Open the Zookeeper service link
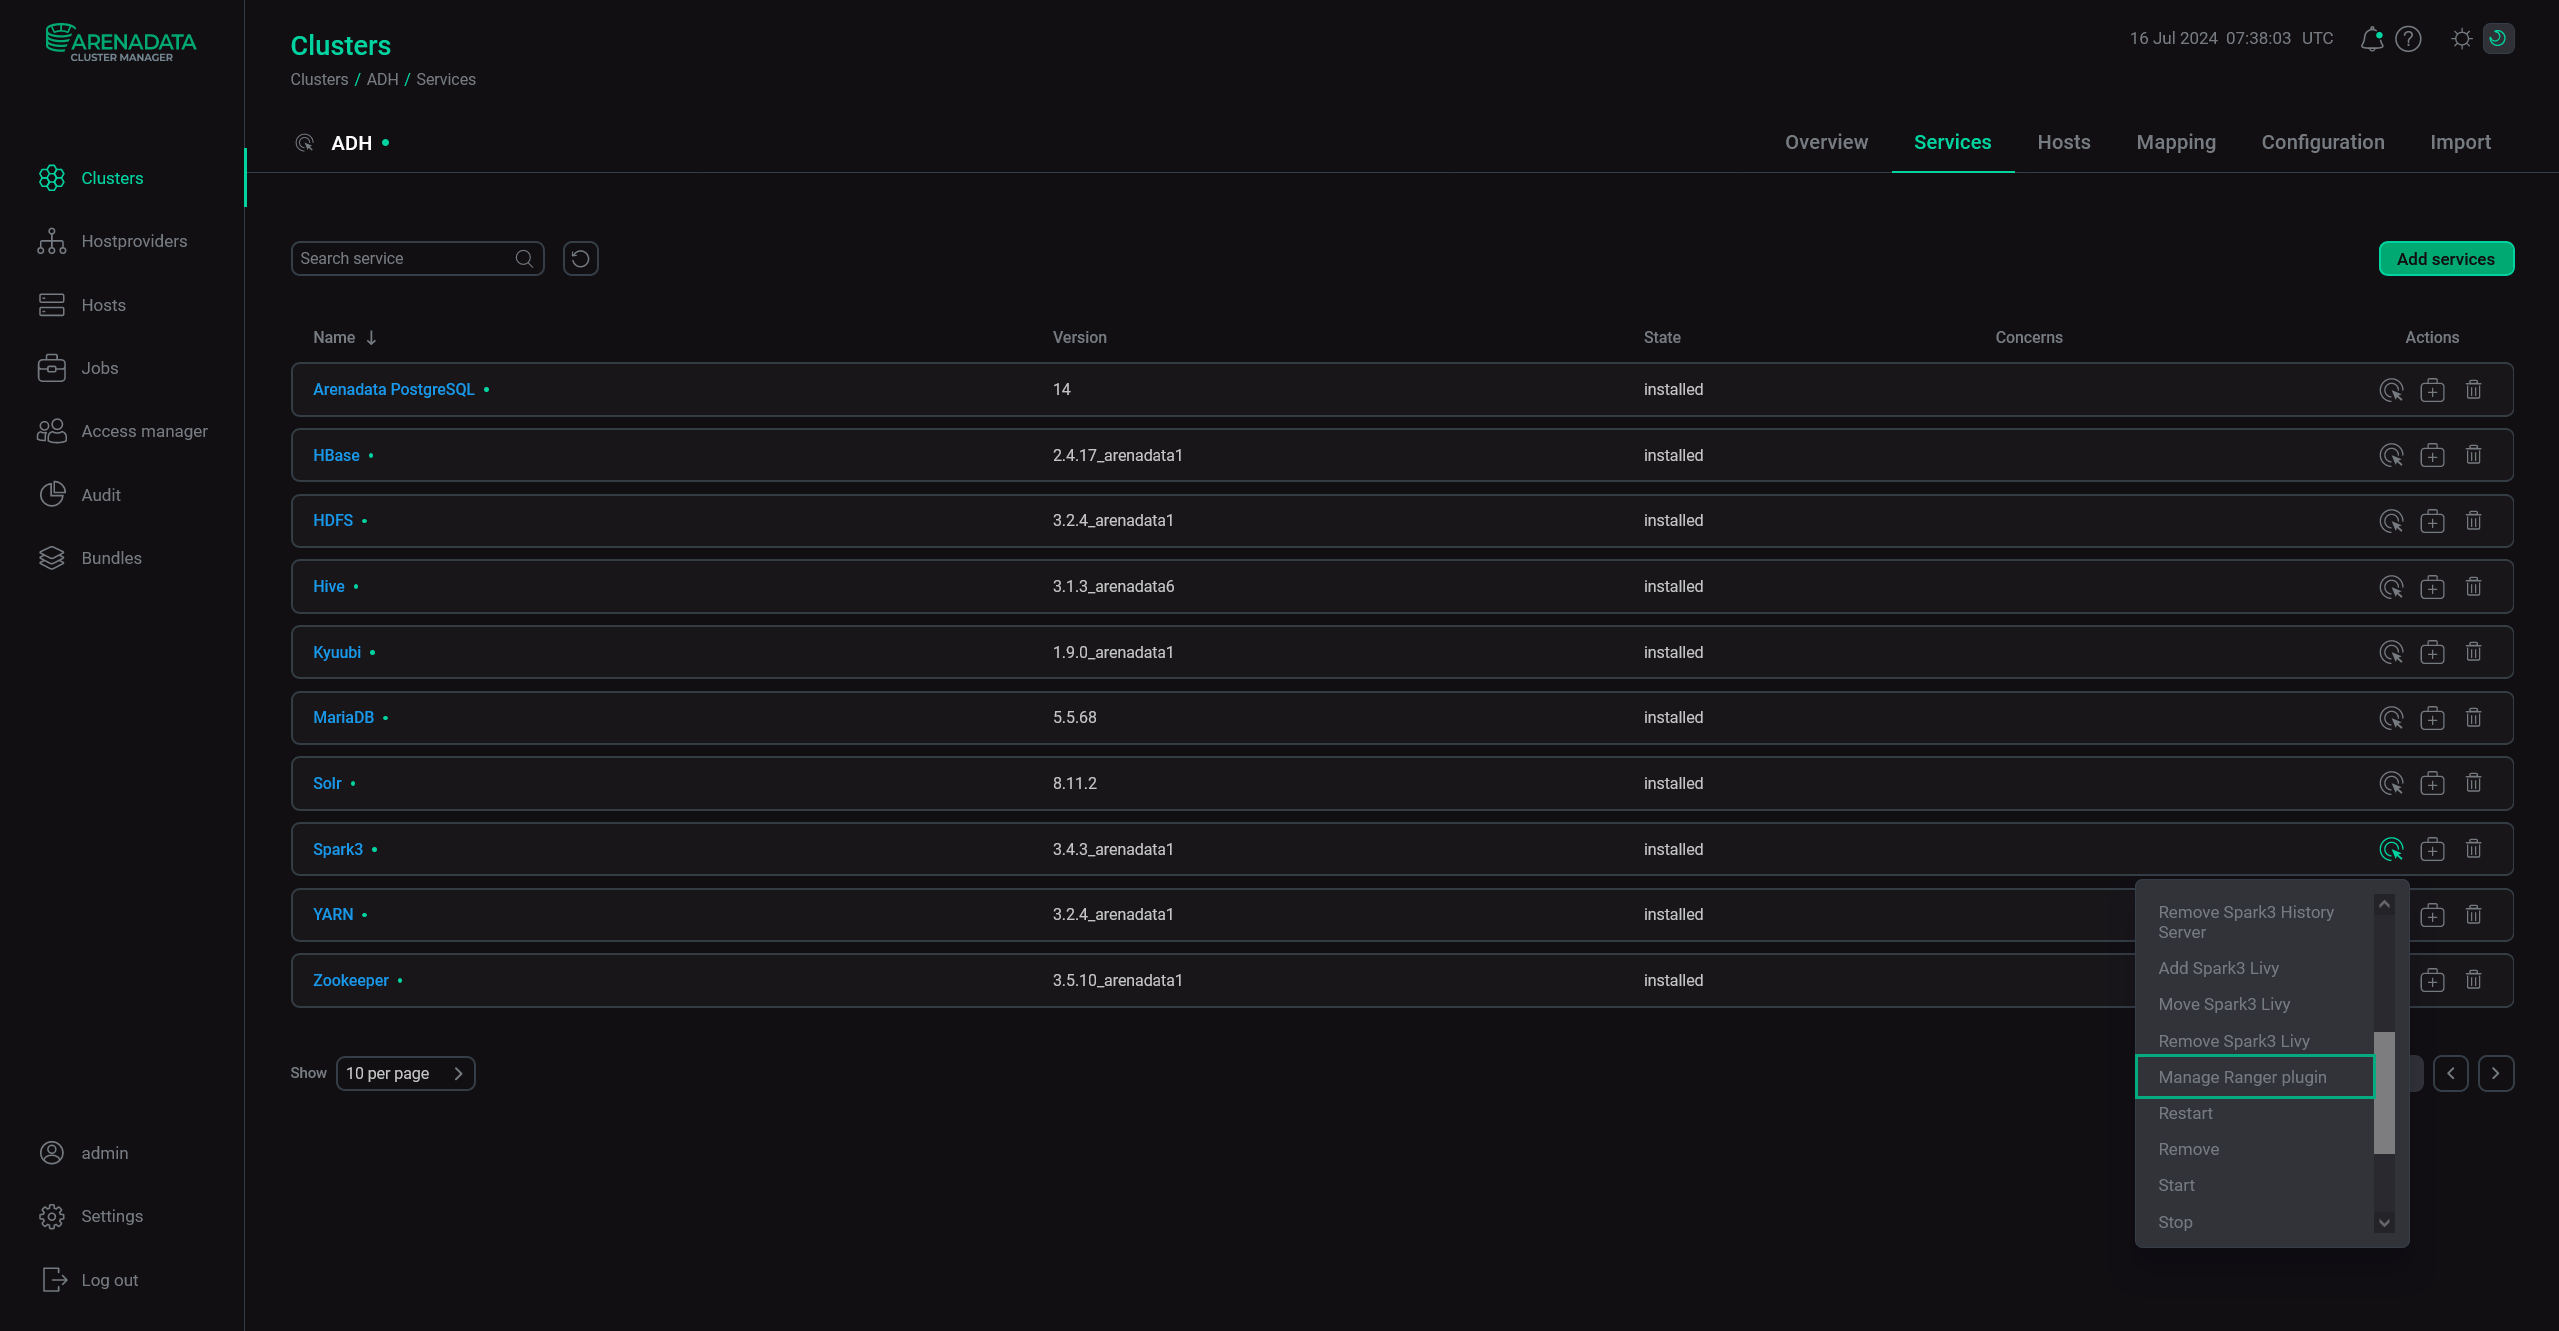Screen dimensions: 2559x1331 point(351,981)
